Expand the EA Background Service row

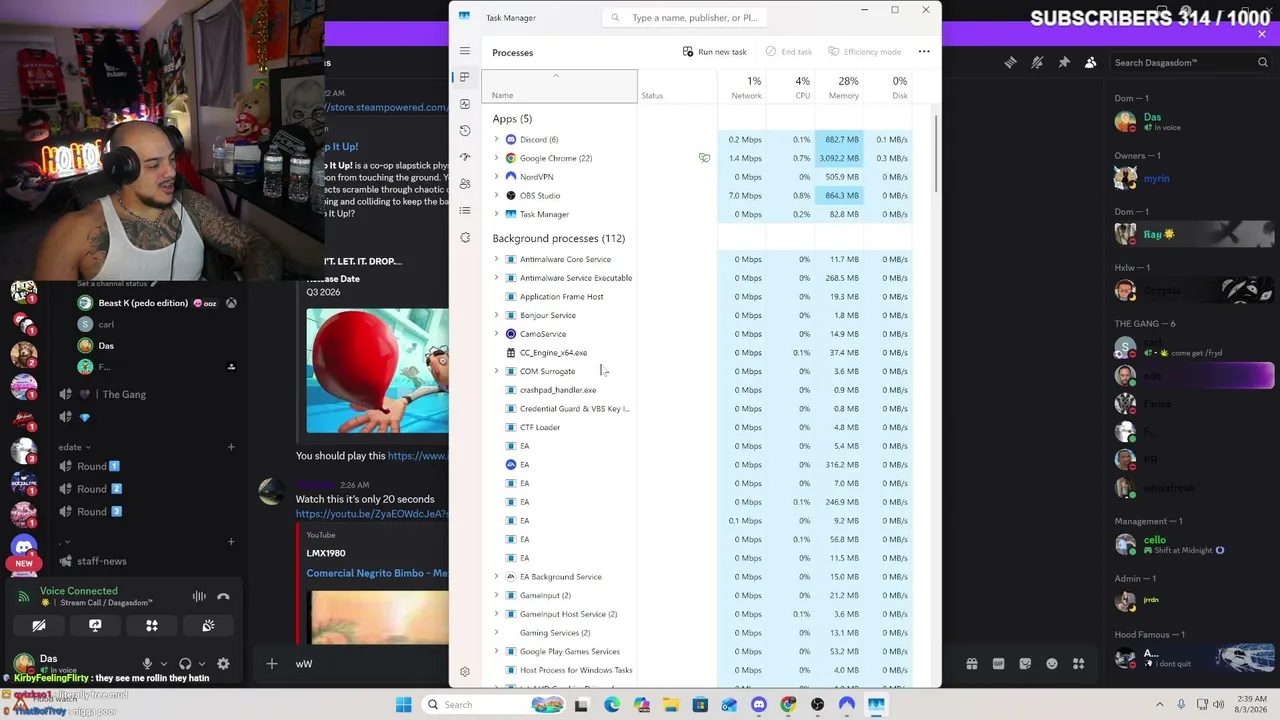[497, 577]
